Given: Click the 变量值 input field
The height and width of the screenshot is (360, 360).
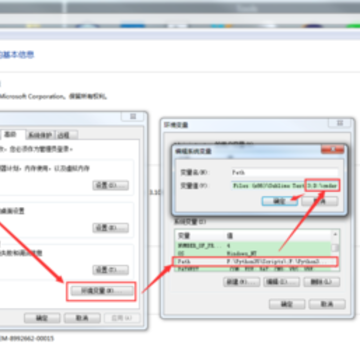Looking at the screenshot, I should 285,185.
